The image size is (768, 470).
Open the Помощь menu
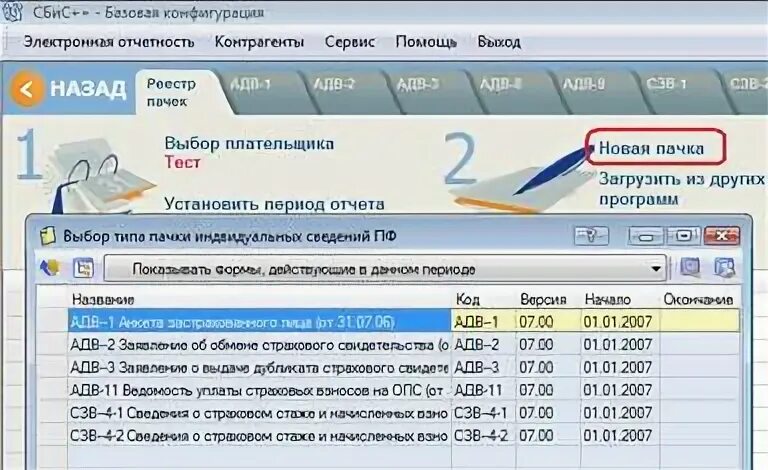426,42
